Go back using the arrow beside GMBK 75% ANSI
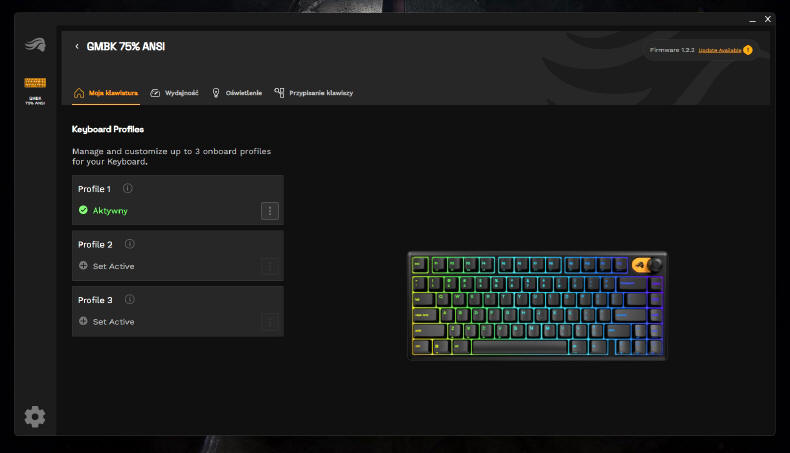 [x=77, y=46]
